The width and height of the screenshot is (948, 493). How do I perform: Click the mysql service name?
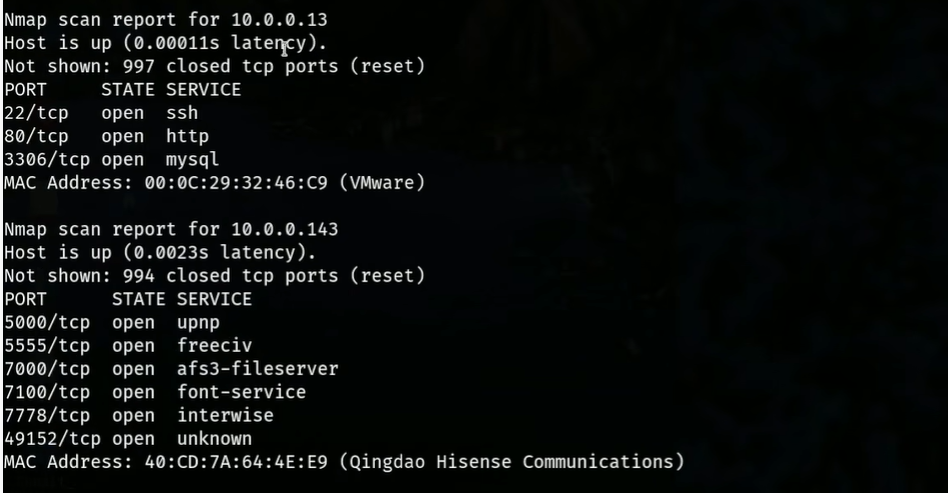point(193,159)
